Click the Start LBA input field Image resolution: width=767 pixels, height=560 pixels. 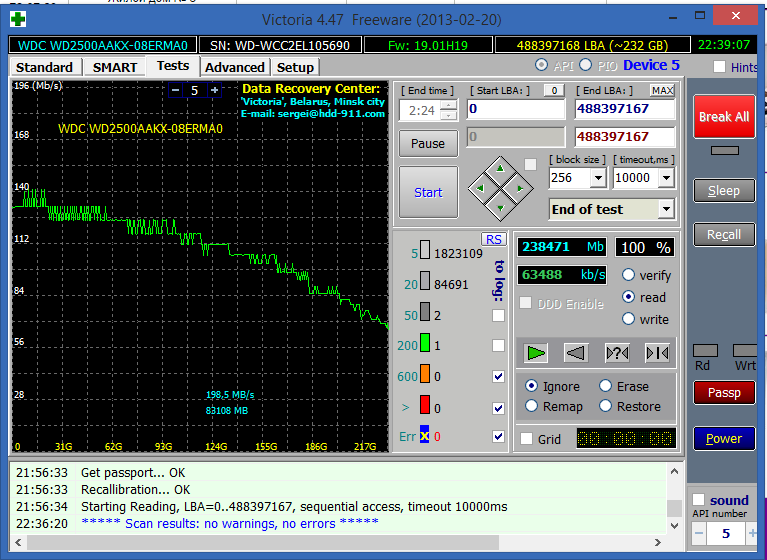click(515, 109)
